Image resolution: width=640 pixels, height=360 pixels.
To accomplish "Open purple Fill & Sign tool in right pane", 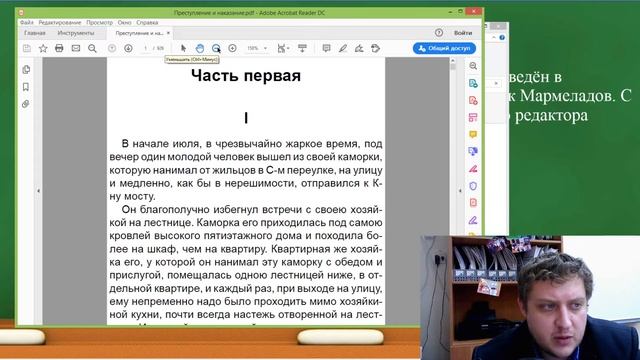I will tap(473, 220).
